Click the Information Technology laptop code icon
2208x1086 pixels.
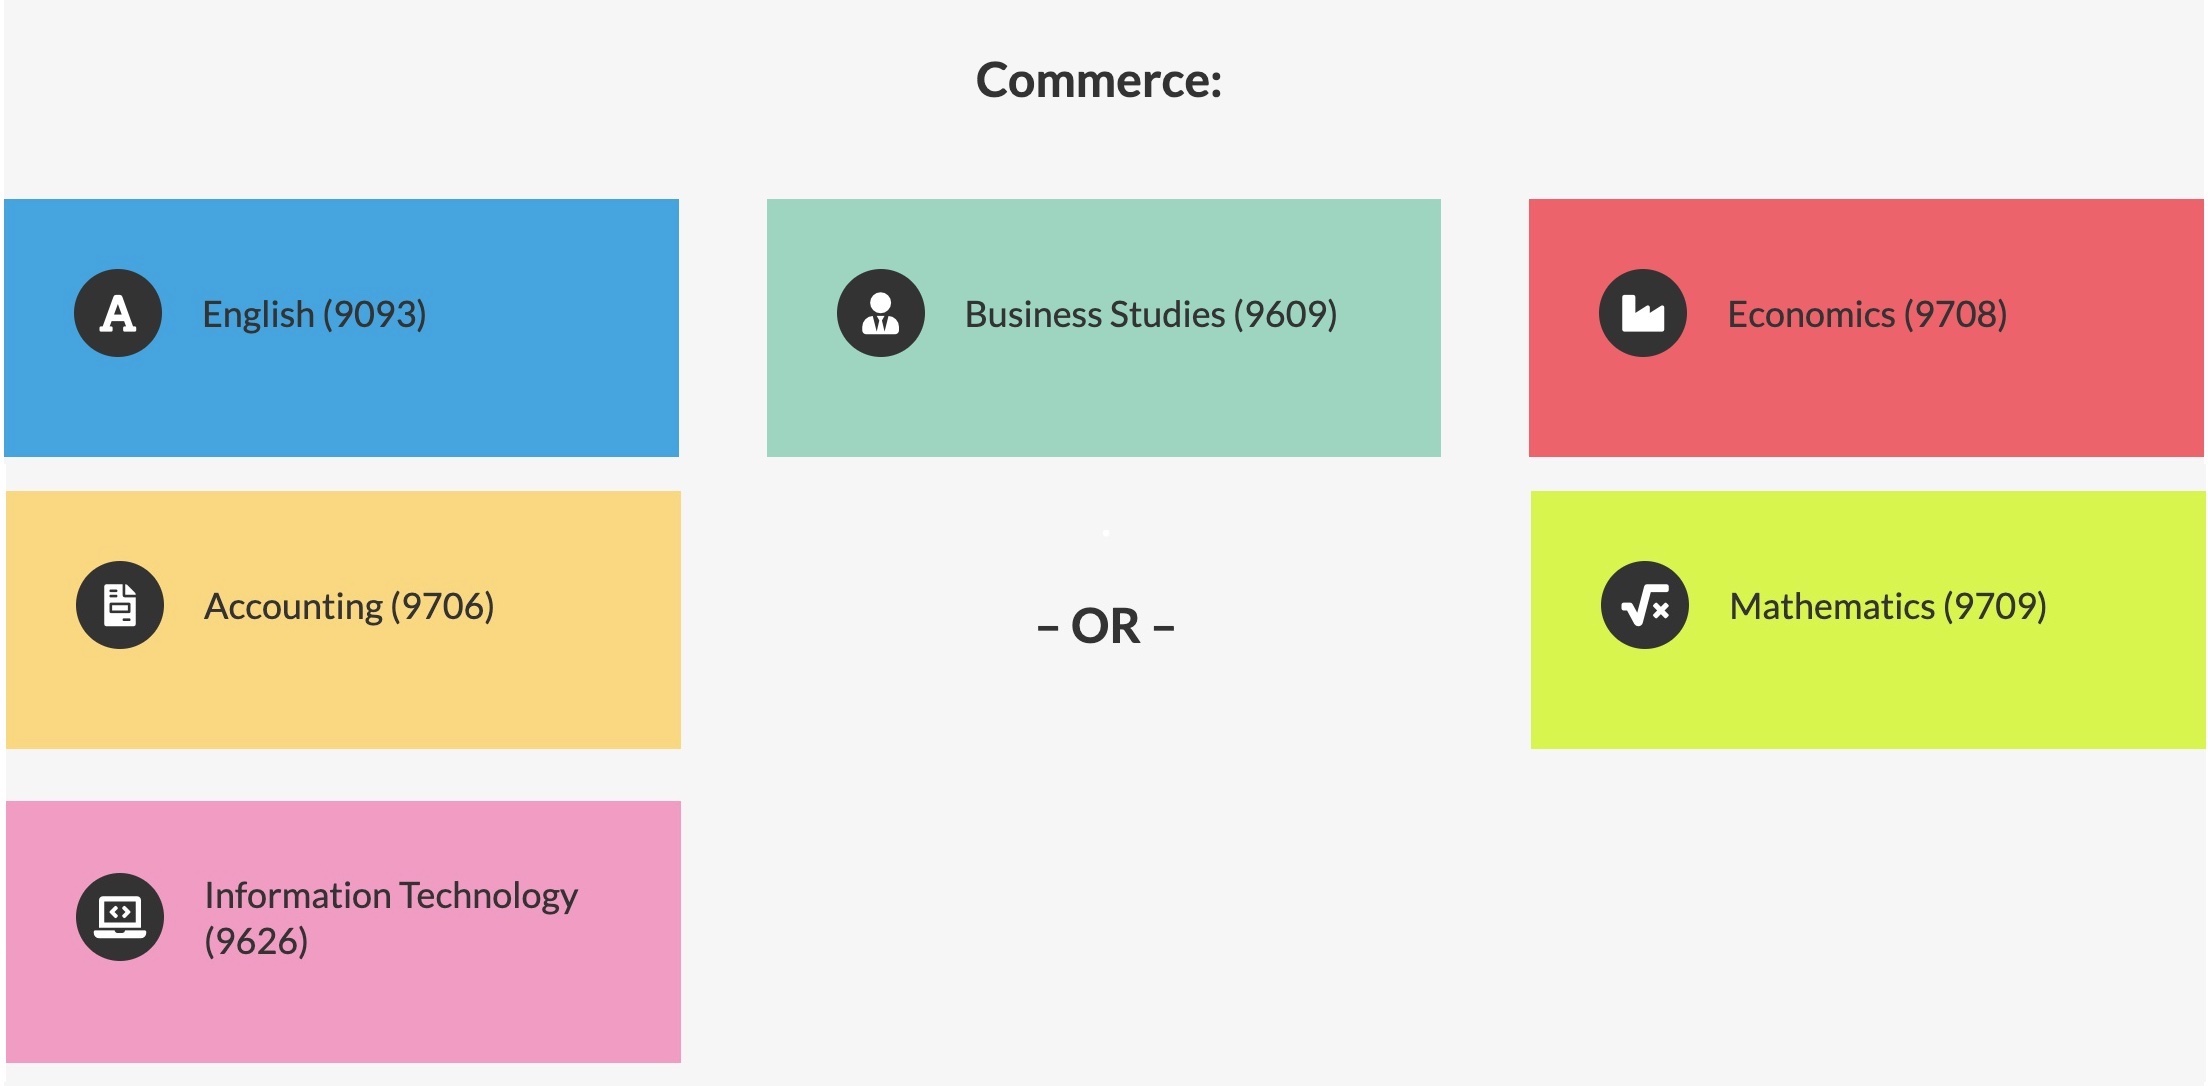click(x=120, y=916)
